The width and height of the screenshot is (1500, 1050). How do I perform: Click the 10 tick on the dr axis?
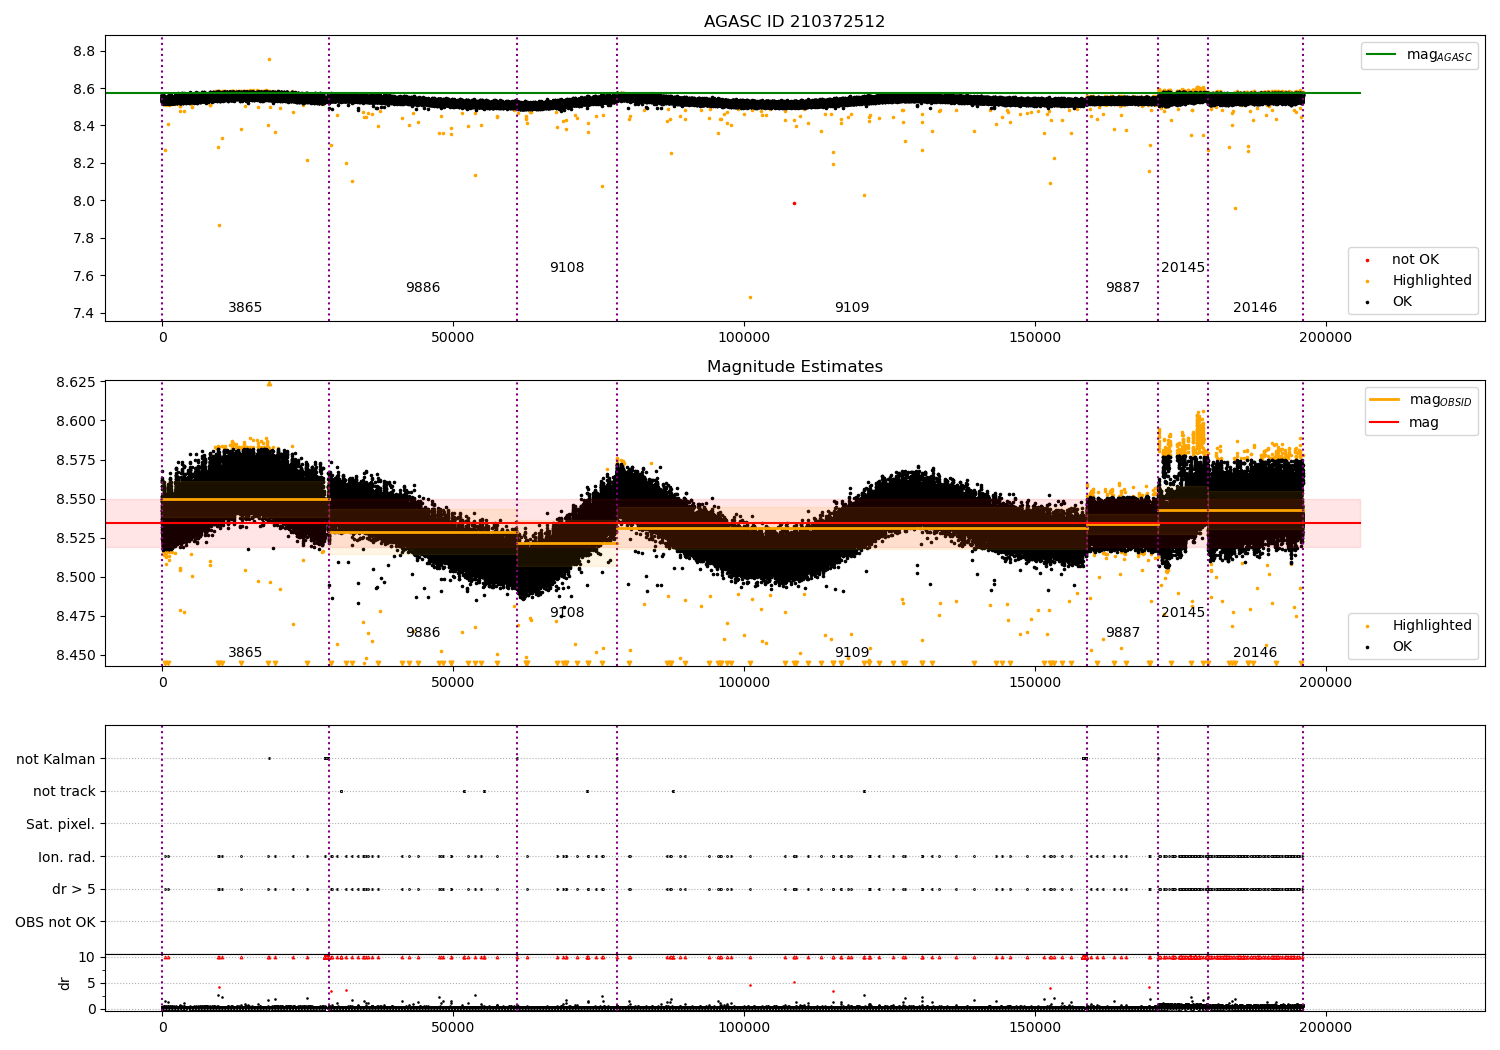87,957
